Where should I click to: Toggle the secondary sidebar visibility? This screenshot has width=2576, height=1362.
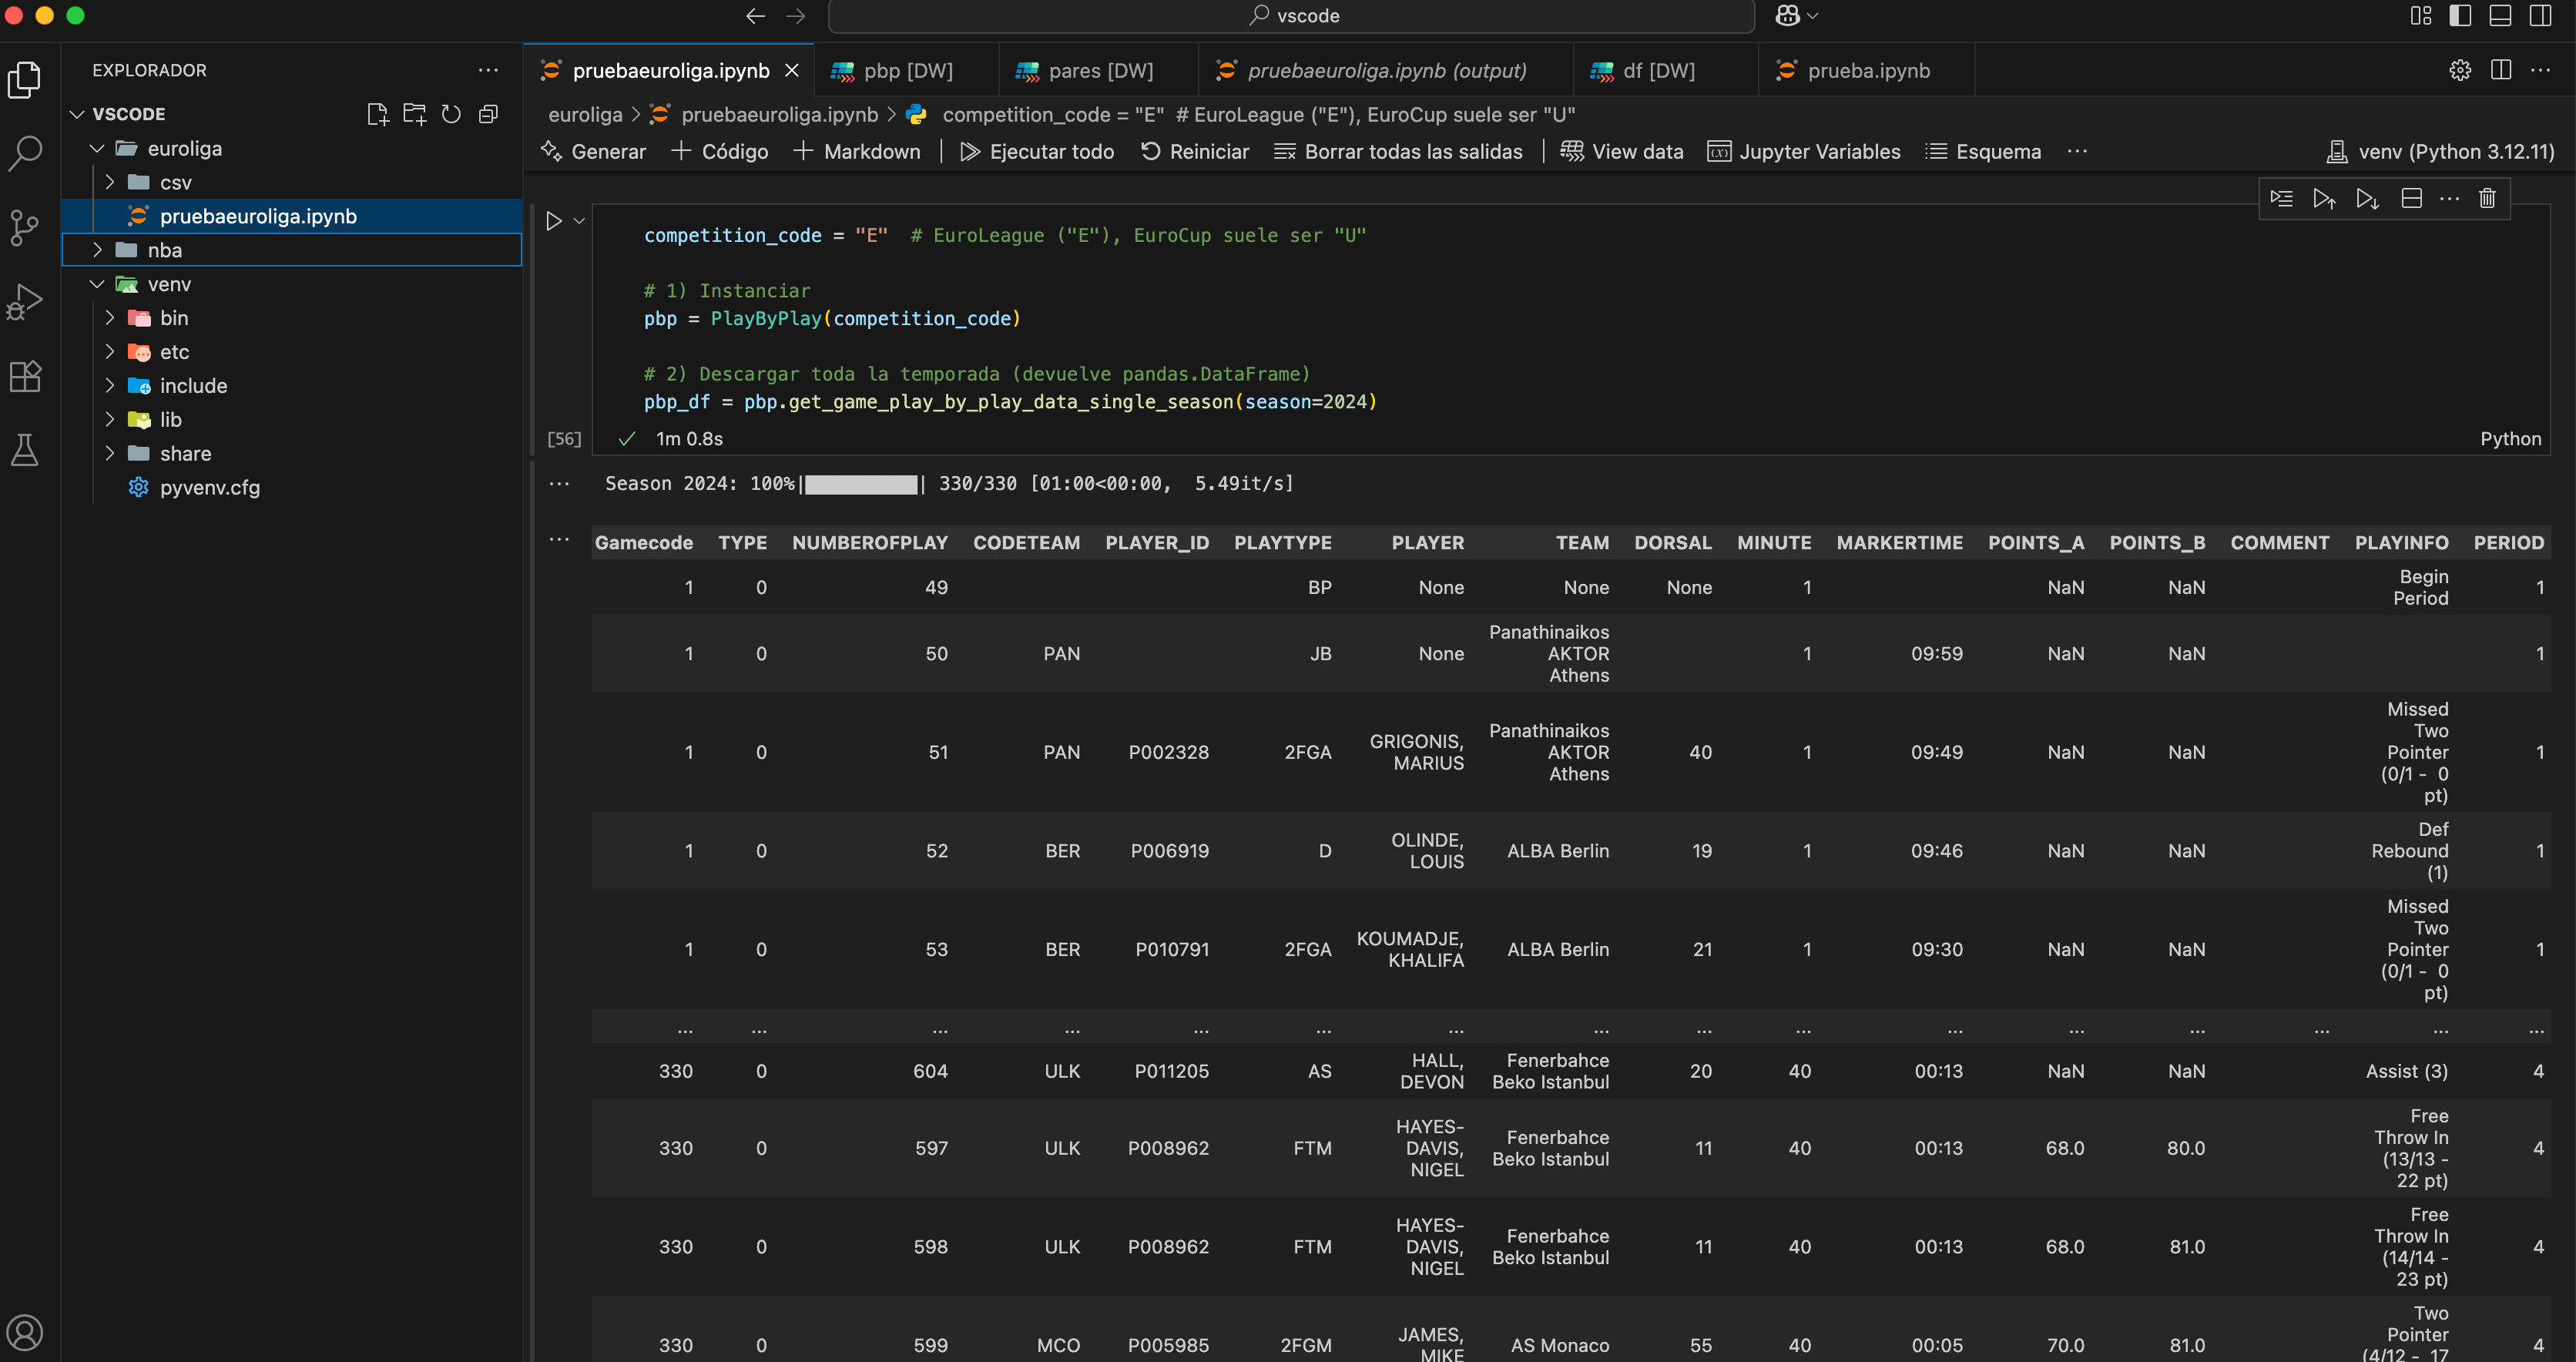(2540, 15)
